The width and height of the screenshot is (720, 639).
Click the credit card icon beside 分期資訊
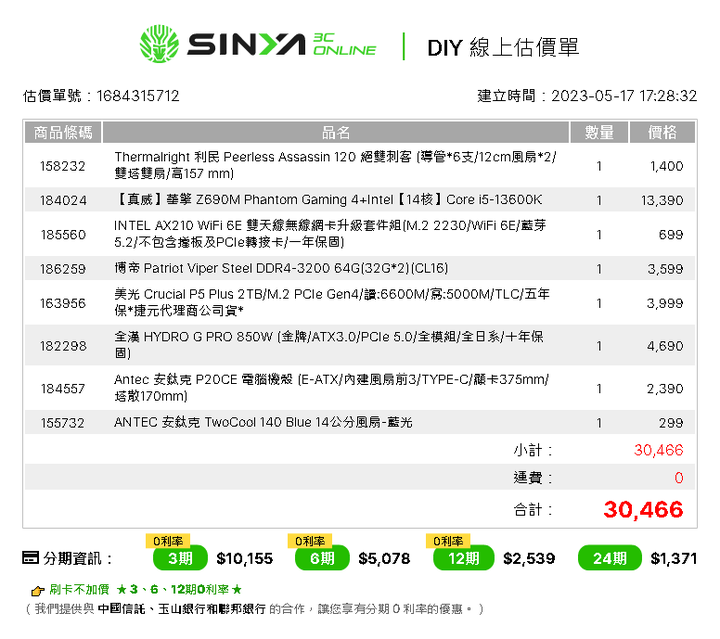click(31, 558)
